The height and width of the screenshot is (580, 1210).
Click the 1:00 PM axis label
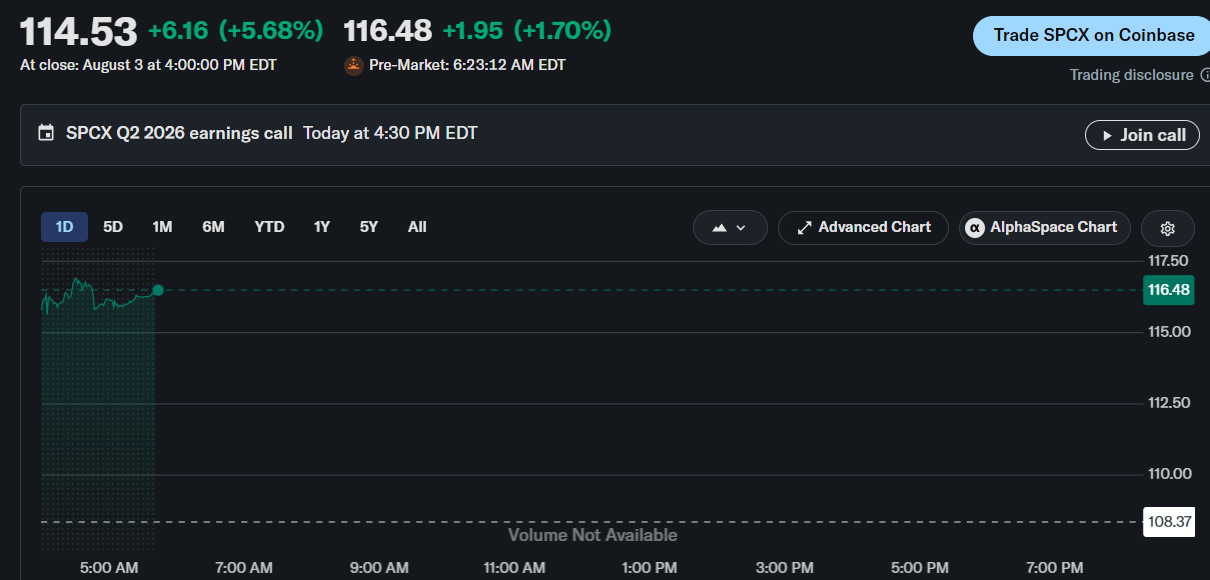649,568
